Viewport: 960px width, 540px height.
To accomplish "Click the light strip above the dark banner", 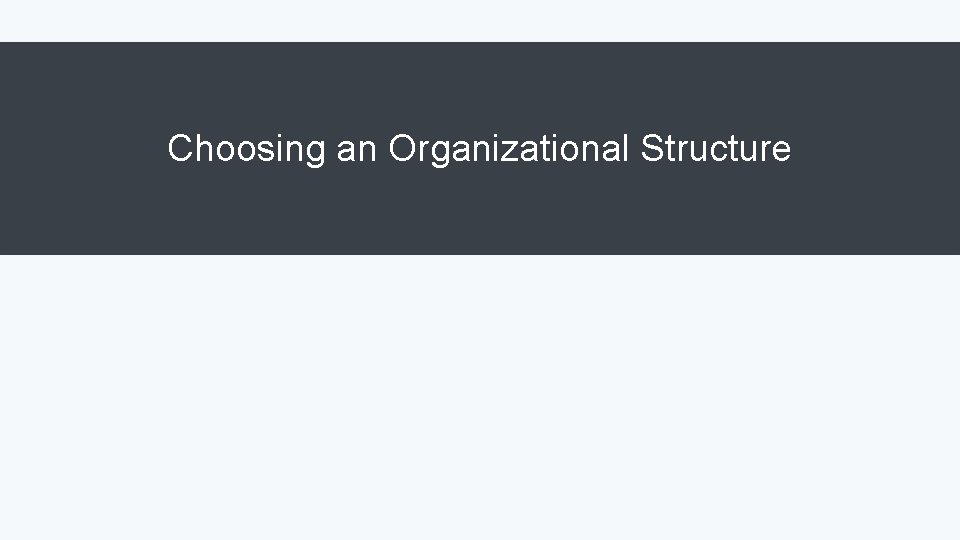I will [x=480, y=21].
